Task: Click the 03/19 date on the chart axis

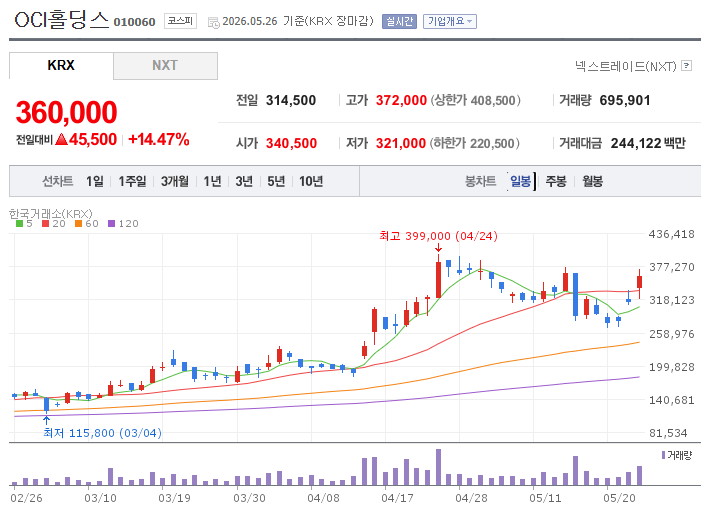Action: (x=174, y=498)
